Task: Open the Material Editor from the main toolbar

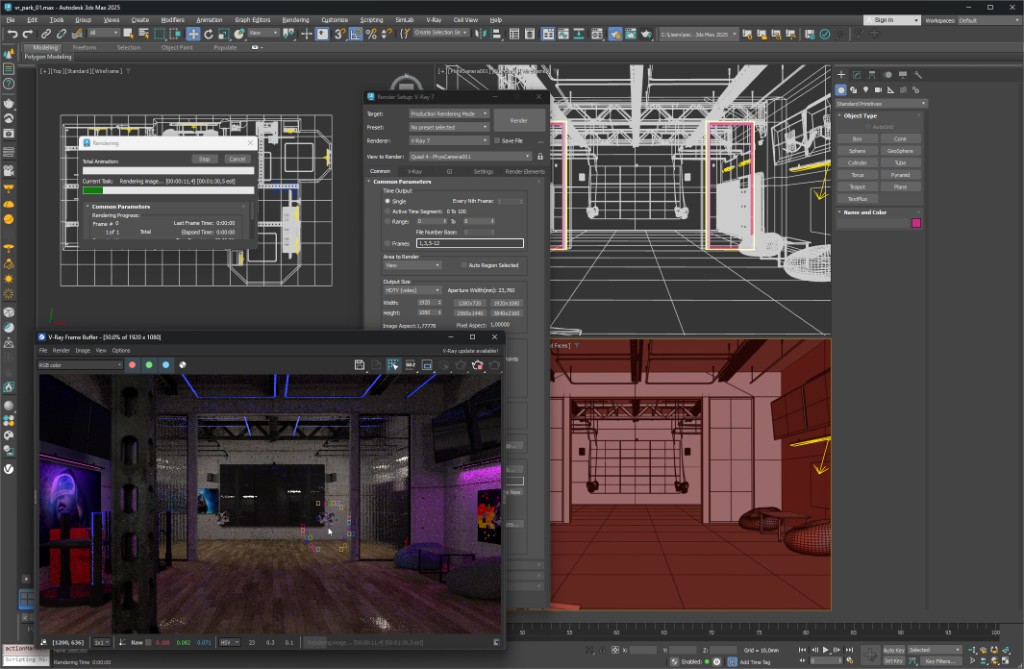Action: [x=548, y=34]
